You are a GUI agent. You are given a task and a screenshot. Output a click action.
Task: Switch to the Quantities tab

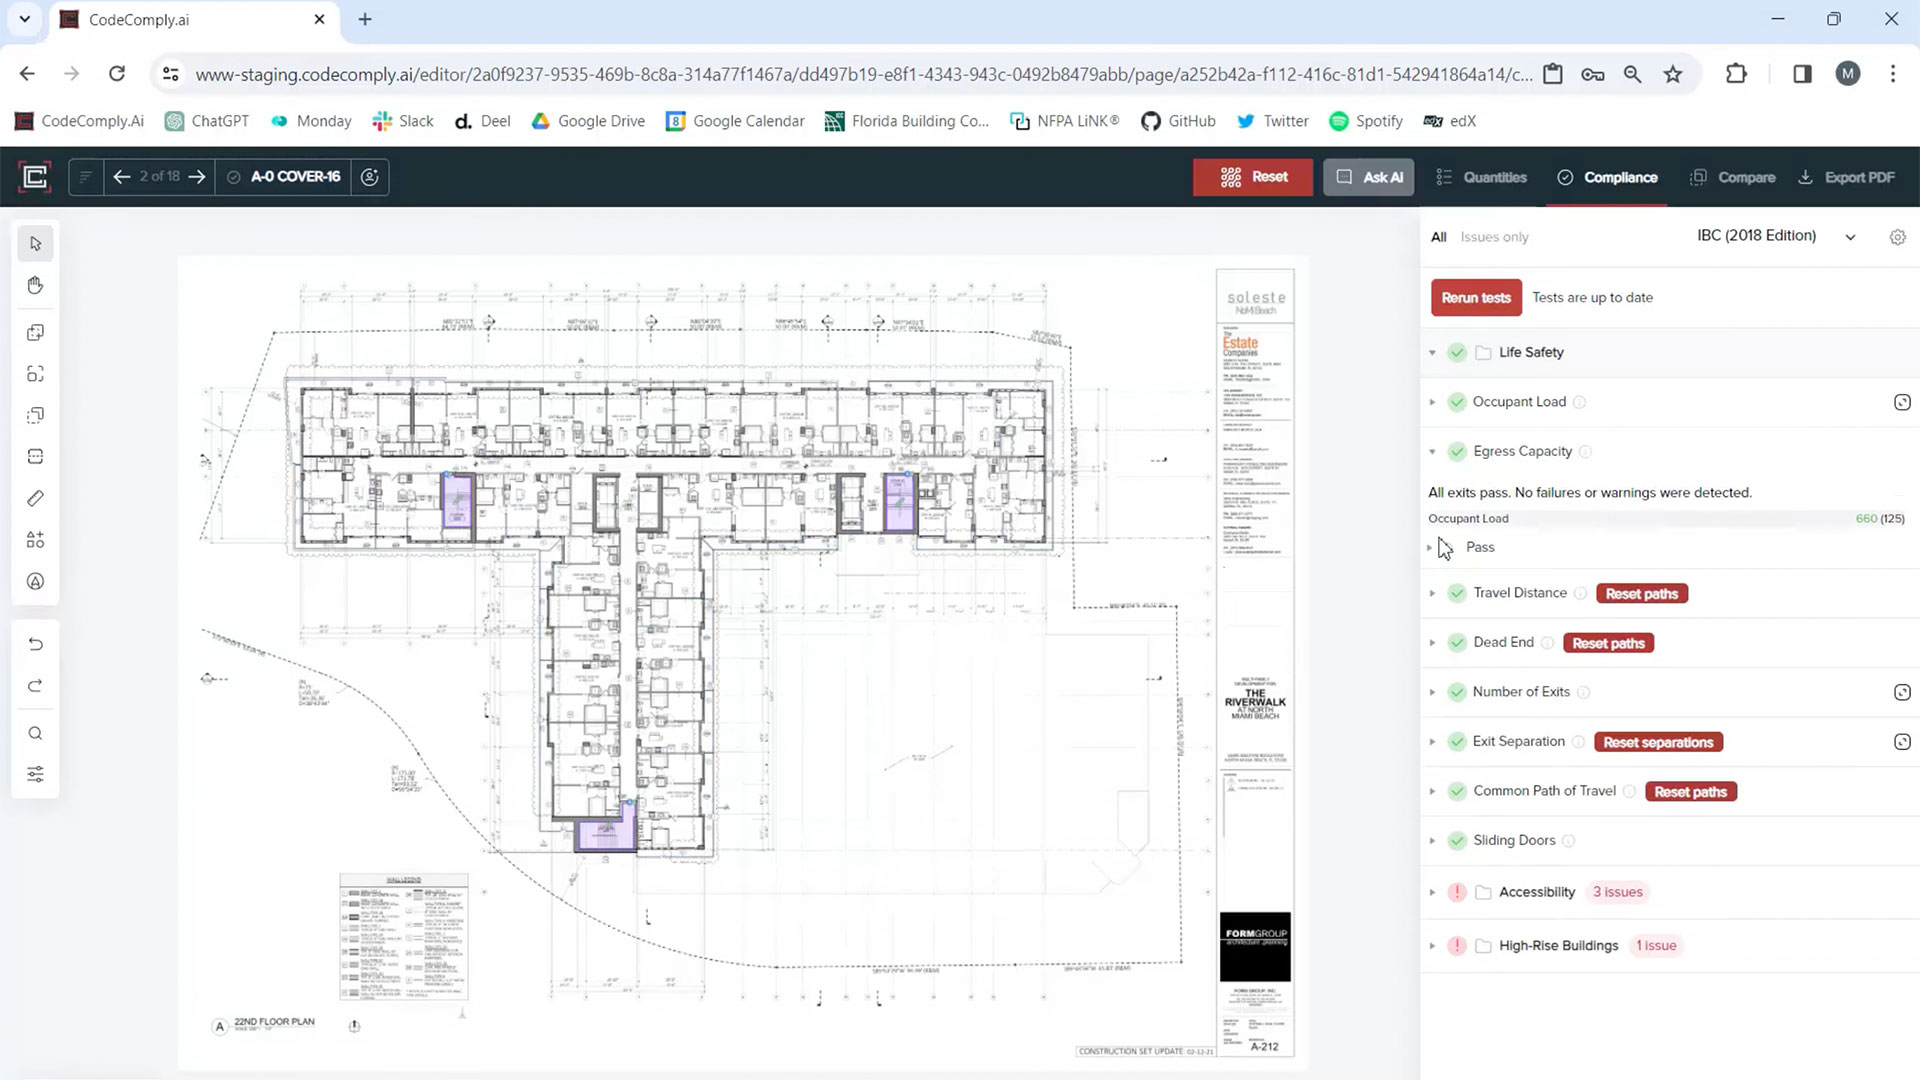(1482, 177)
